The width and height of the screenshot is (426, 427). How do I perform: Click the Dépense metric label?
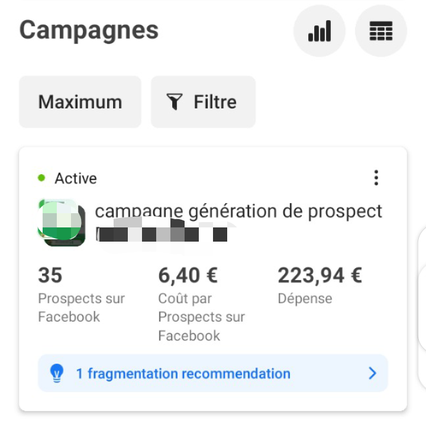pyautogui.click(x=305, y=298)
